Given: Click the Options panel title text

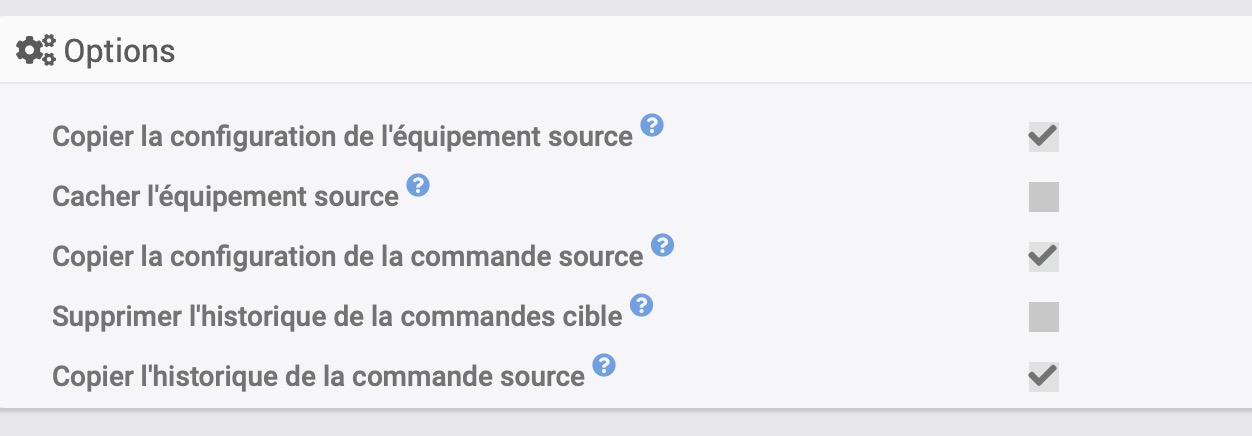Looking at the screenshot, I should (119, 51).
